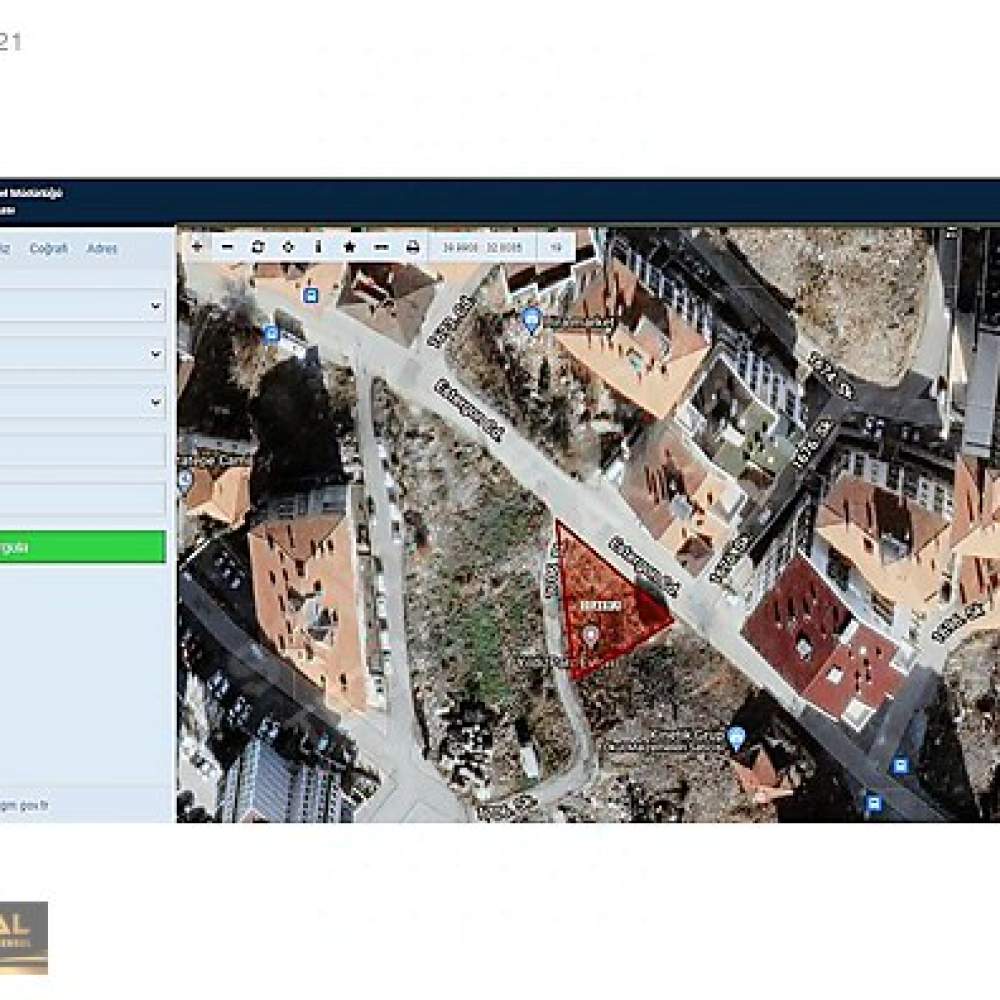Viewport: 1000px width, 1000px height.
Task: Zoom out with the first minus toolbar icon
Action: click(227, 247)
